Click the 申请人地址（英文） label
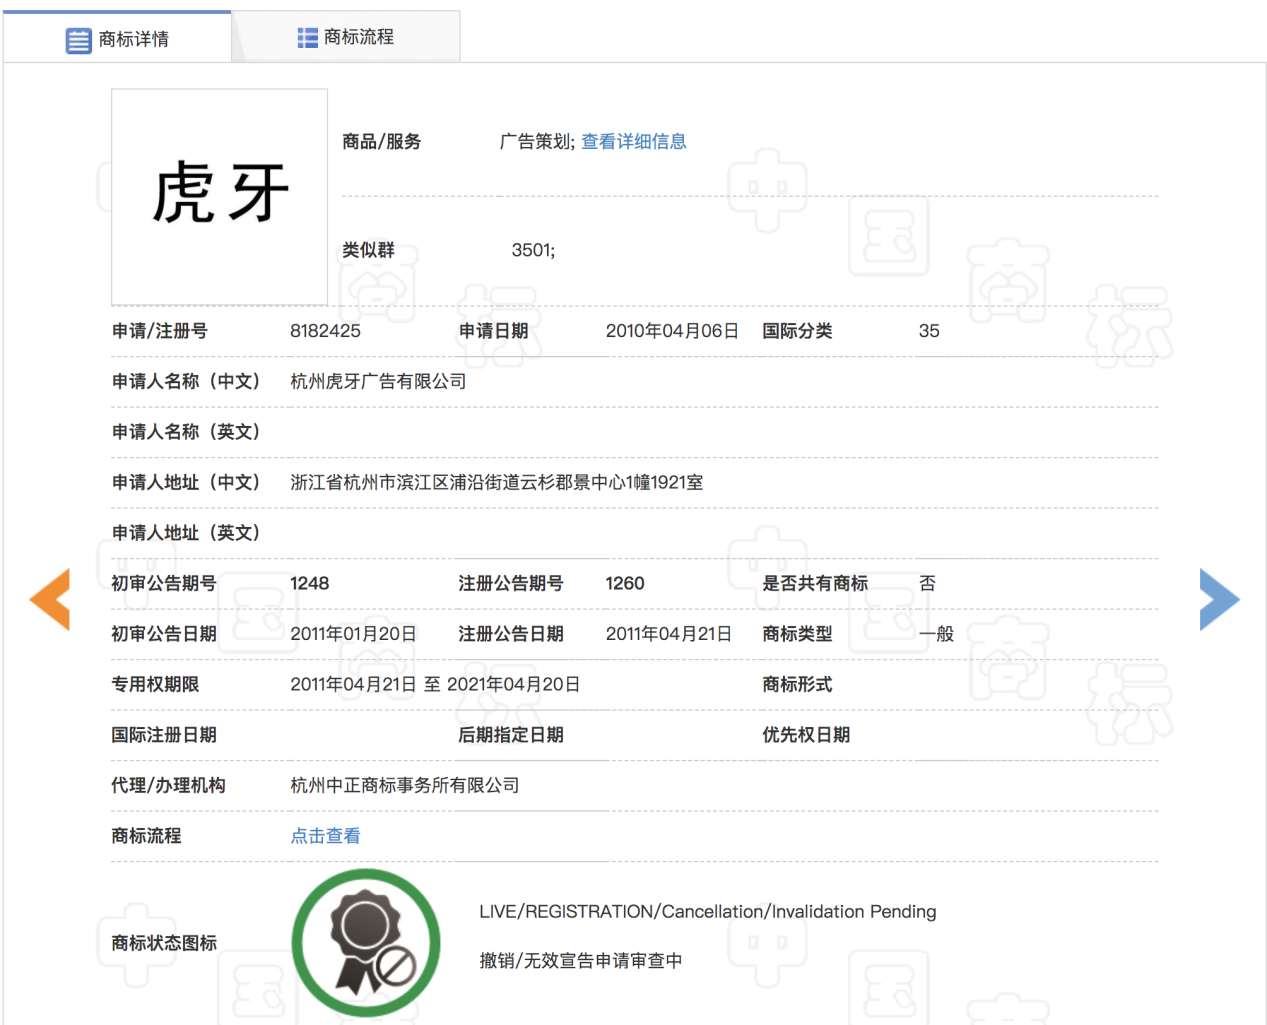1267x1025 pixels. pyautogui.click(x=186, y=533)
